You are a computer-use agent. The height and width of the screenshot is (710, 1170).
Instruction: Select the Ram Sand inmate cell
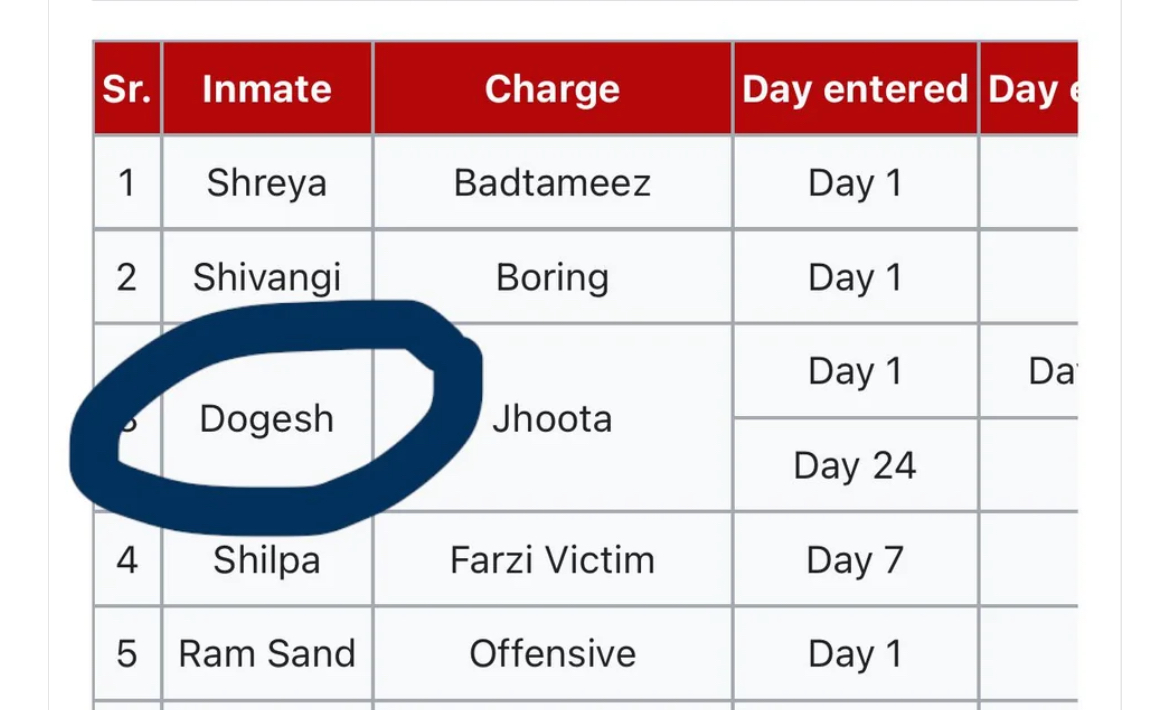click(267, 653)
